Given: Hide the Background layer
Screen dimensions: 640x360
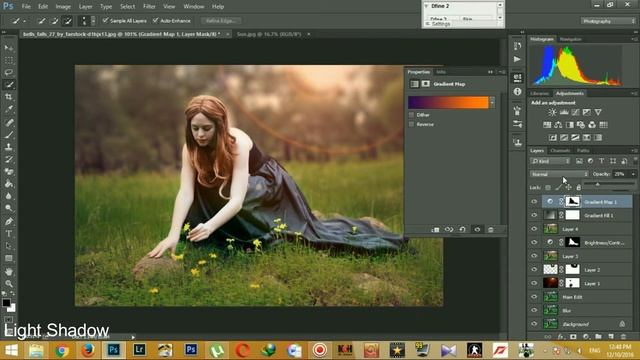Looking at the screenshot, I should (534, 324).
